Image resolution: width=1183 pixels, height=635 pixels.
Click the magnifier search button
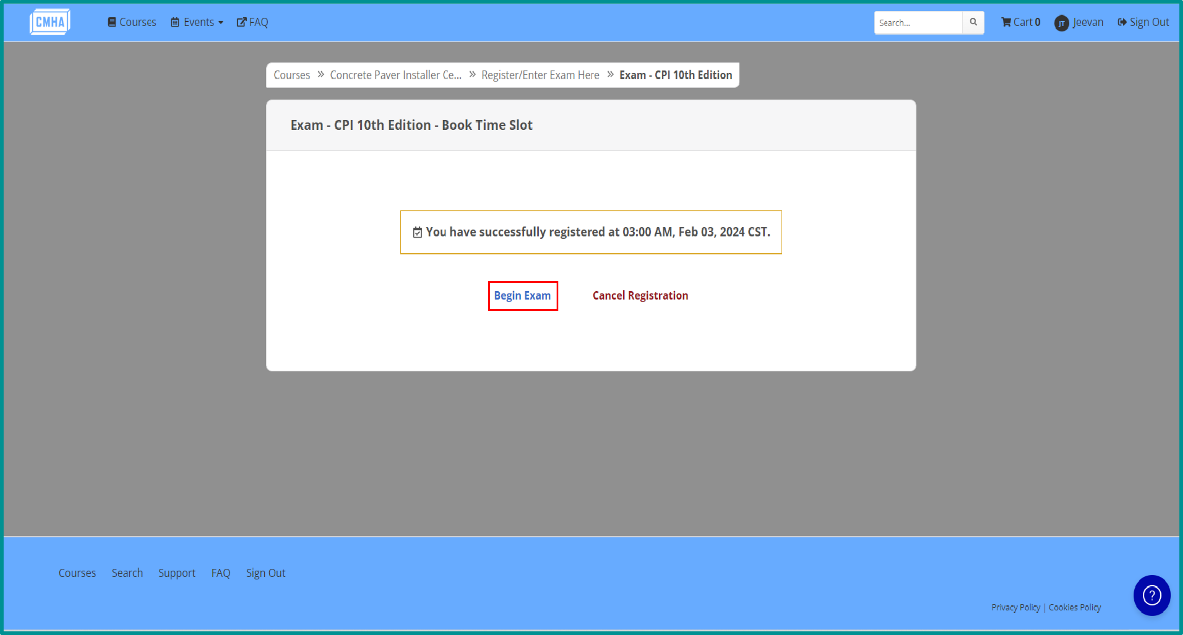[973, 23]
